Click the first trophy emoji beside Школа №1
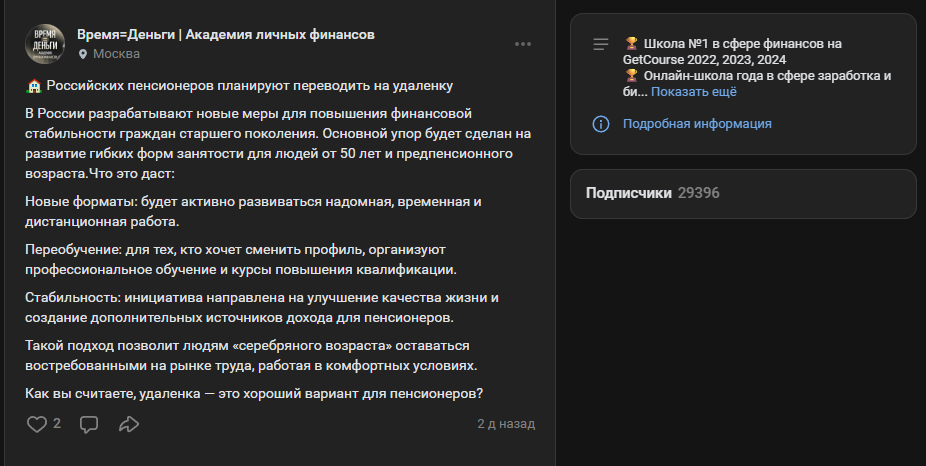Viewport: 926px width, 466px height. pos(631,44)
